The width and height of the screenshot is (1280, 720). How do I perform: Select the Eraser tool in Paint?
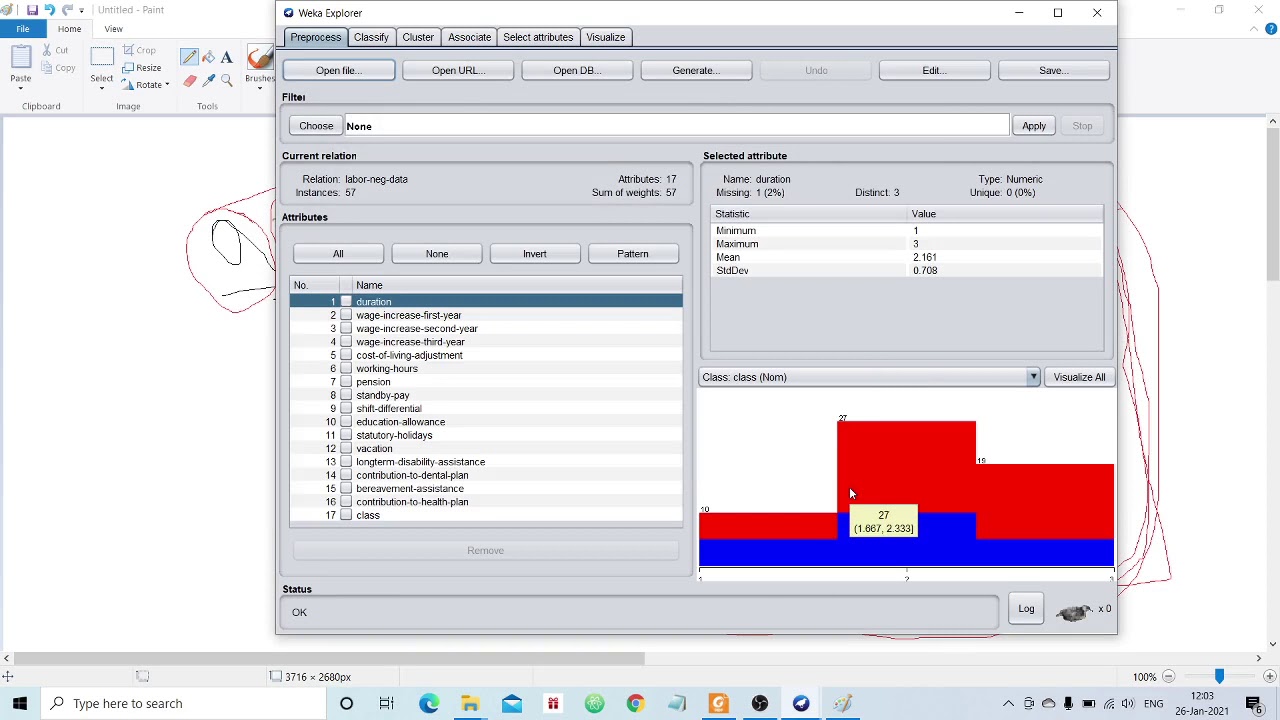(189, 80)
